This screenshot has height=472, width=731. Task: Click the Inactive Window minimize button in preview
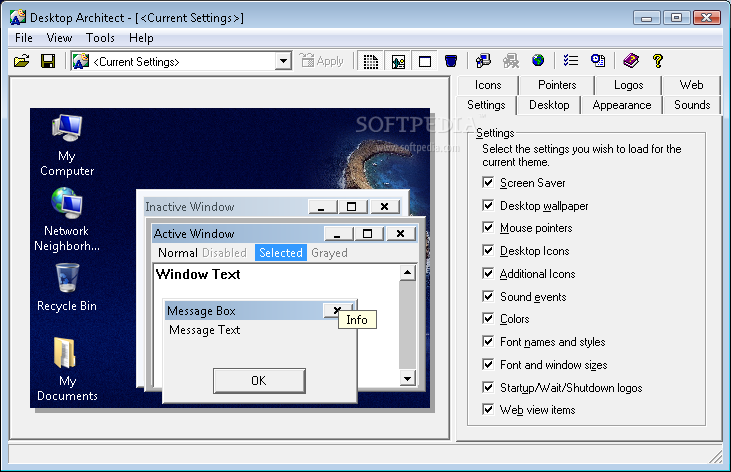[322, 206]
